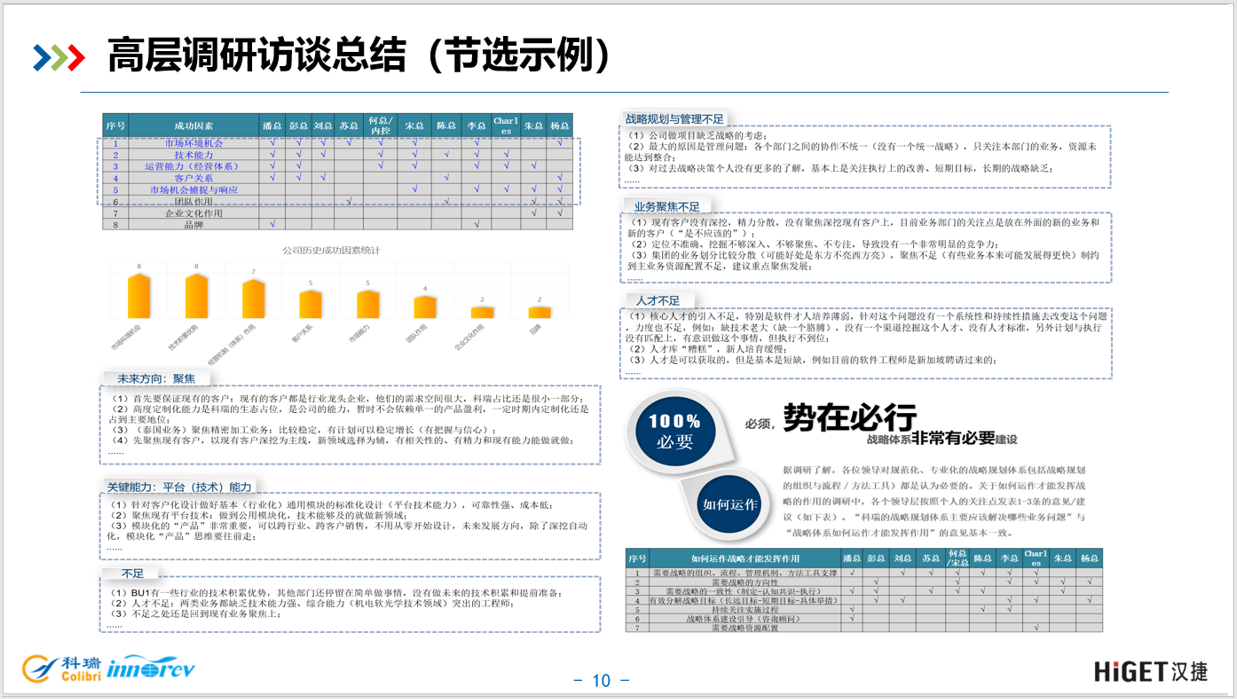Click the blue '100% 必要' circle
Image resolution: width=1237 pixels, height=699 pixels.
point(674,426)
